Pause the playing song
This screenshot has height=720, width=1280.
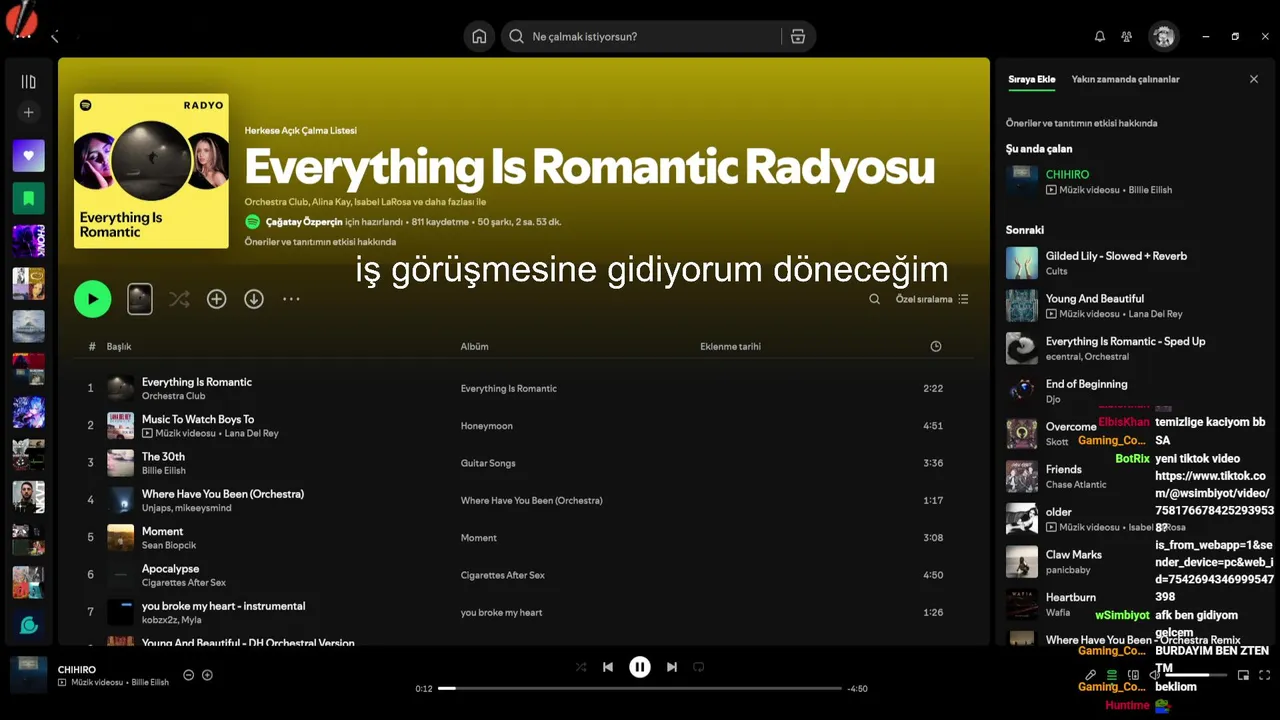coord(640,667)
